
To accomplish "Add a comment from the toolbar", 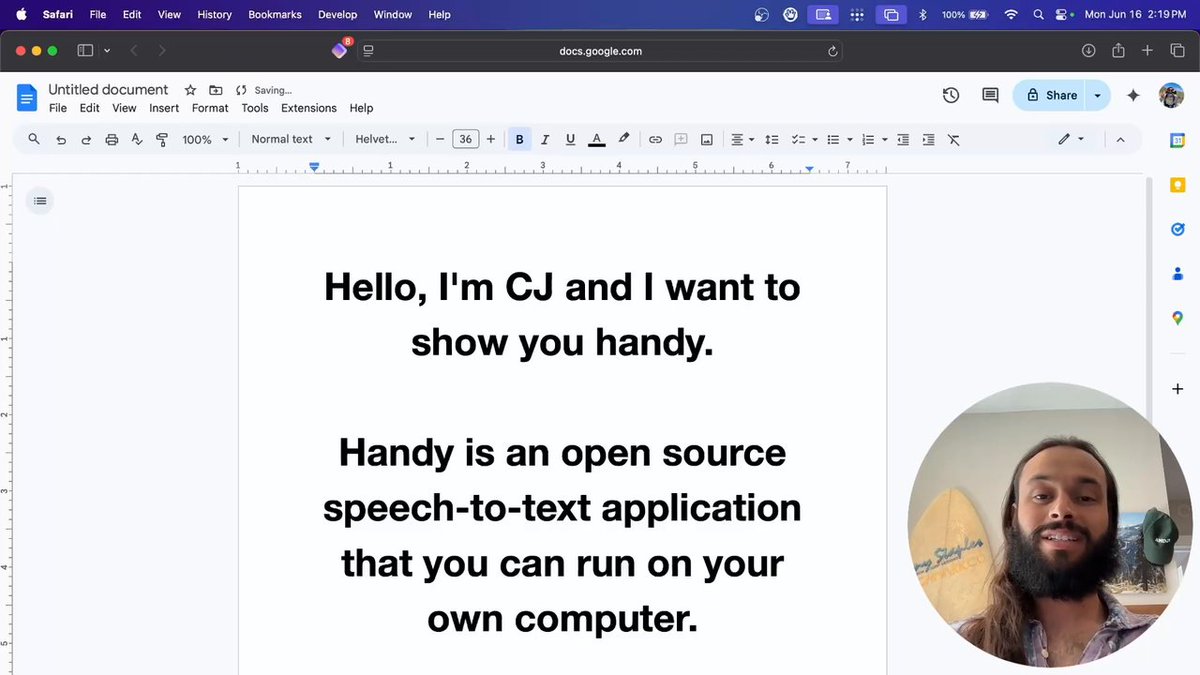I will click(681, 140).
